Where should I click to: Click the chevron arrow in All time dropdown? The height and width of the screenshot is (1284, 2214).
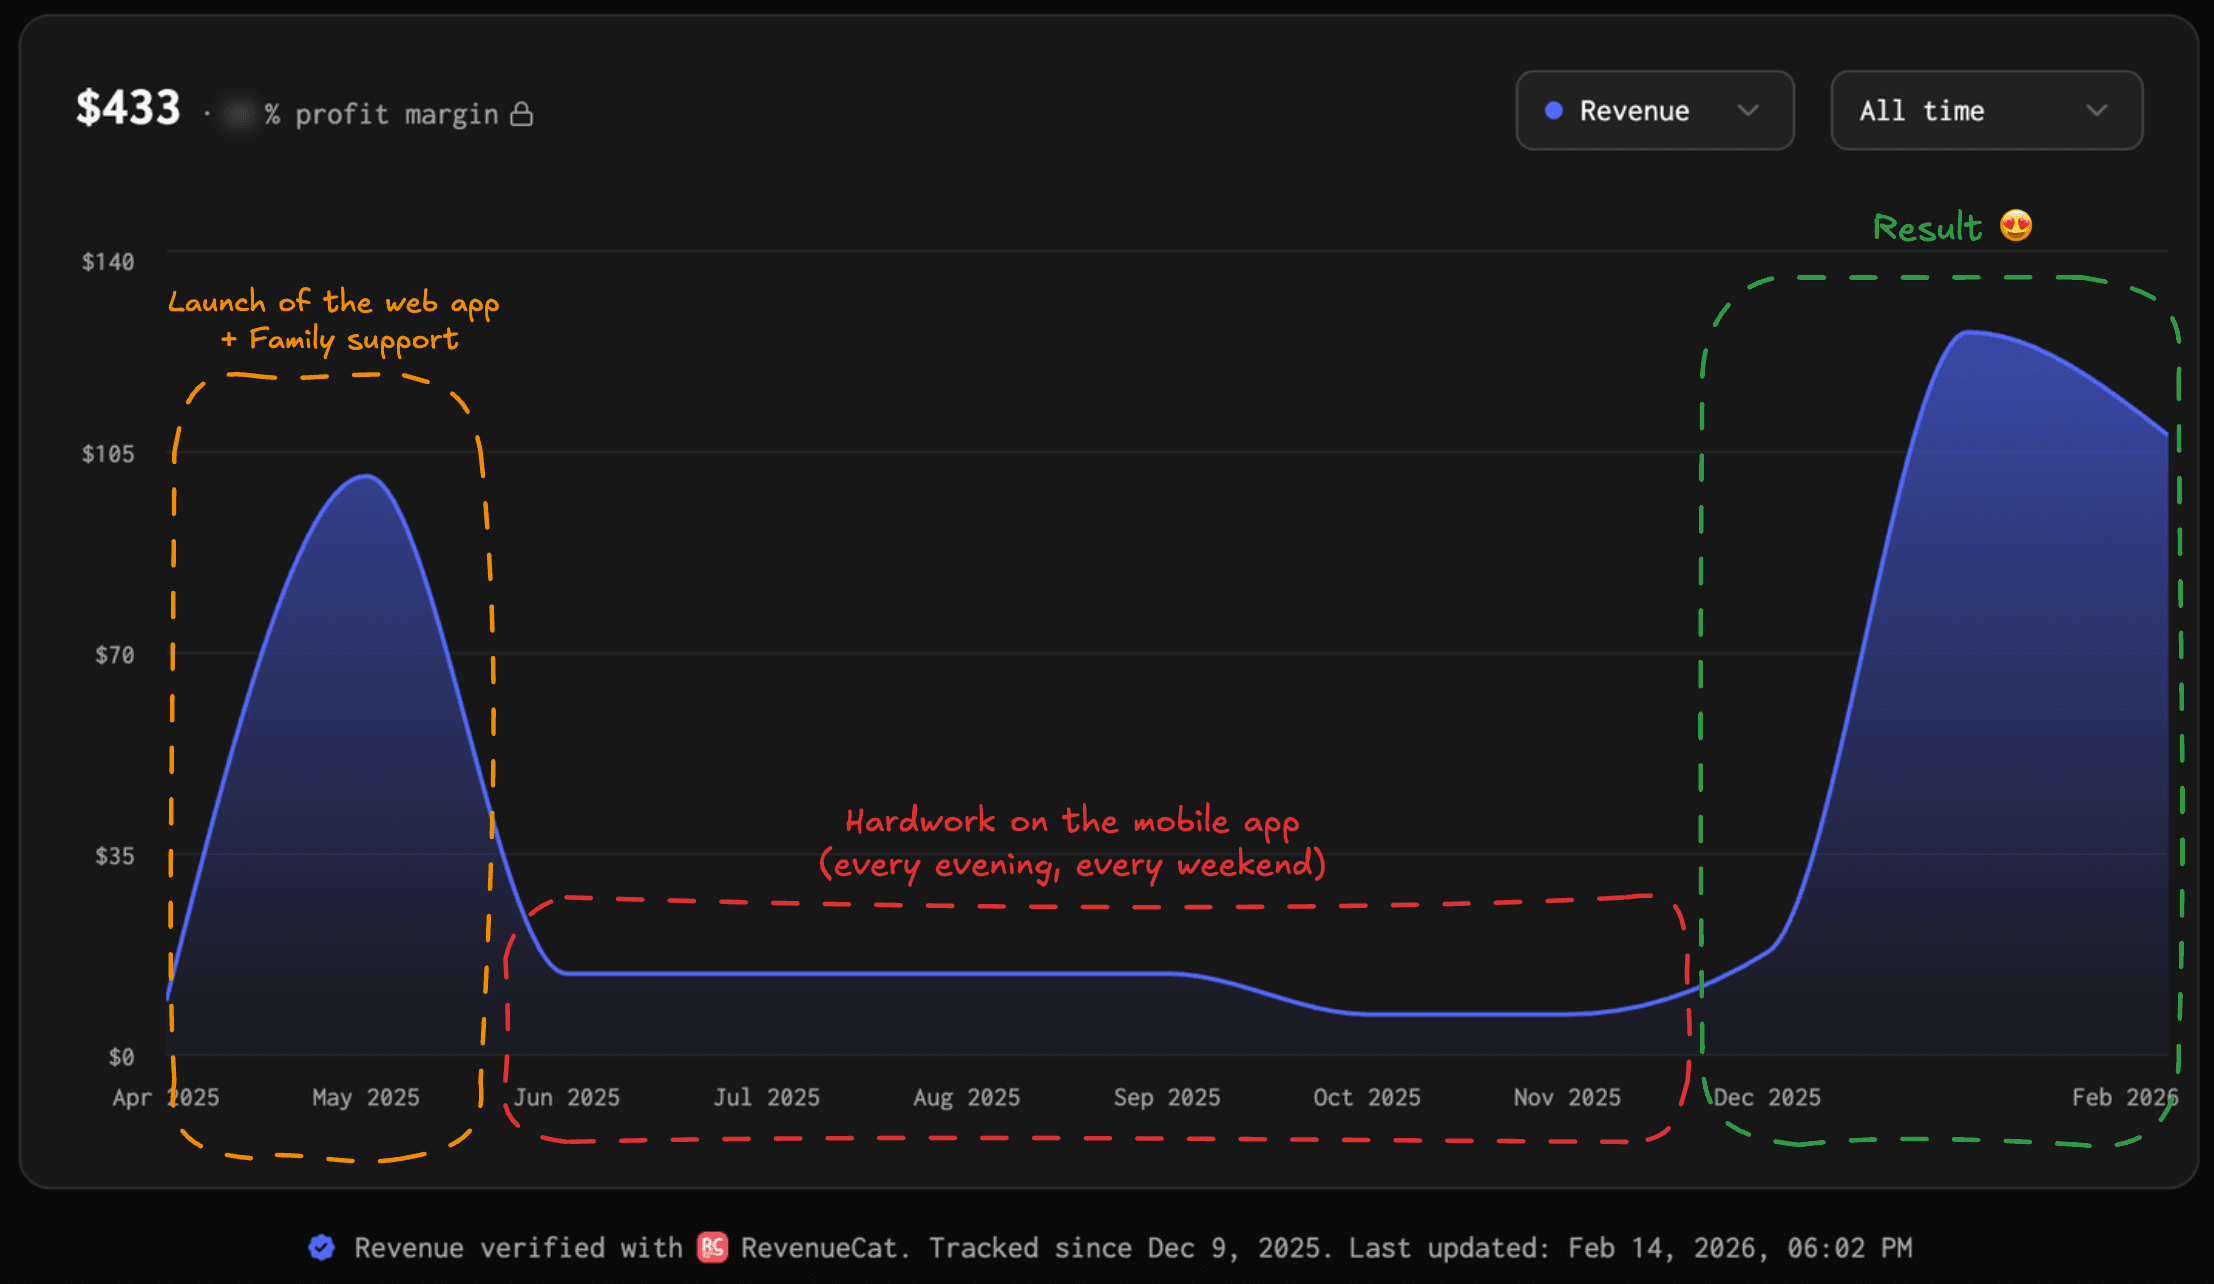[2096, 111]
